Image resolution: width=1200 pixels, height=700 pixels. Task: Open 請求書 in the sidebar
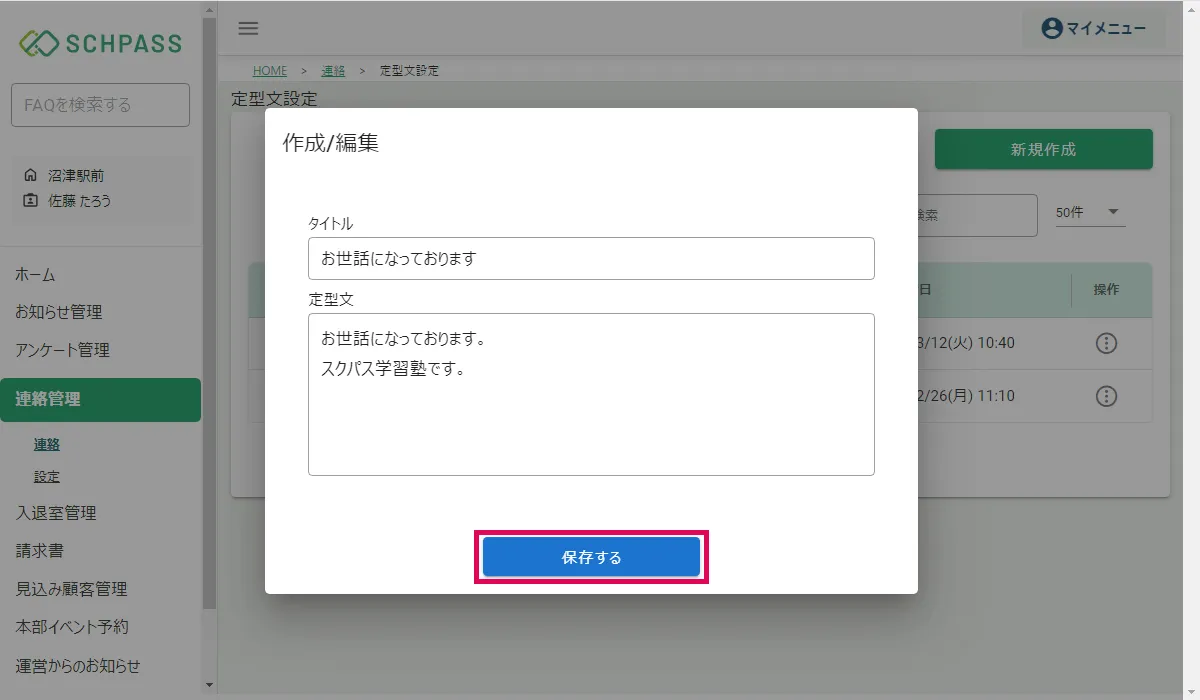coord(40,551)
